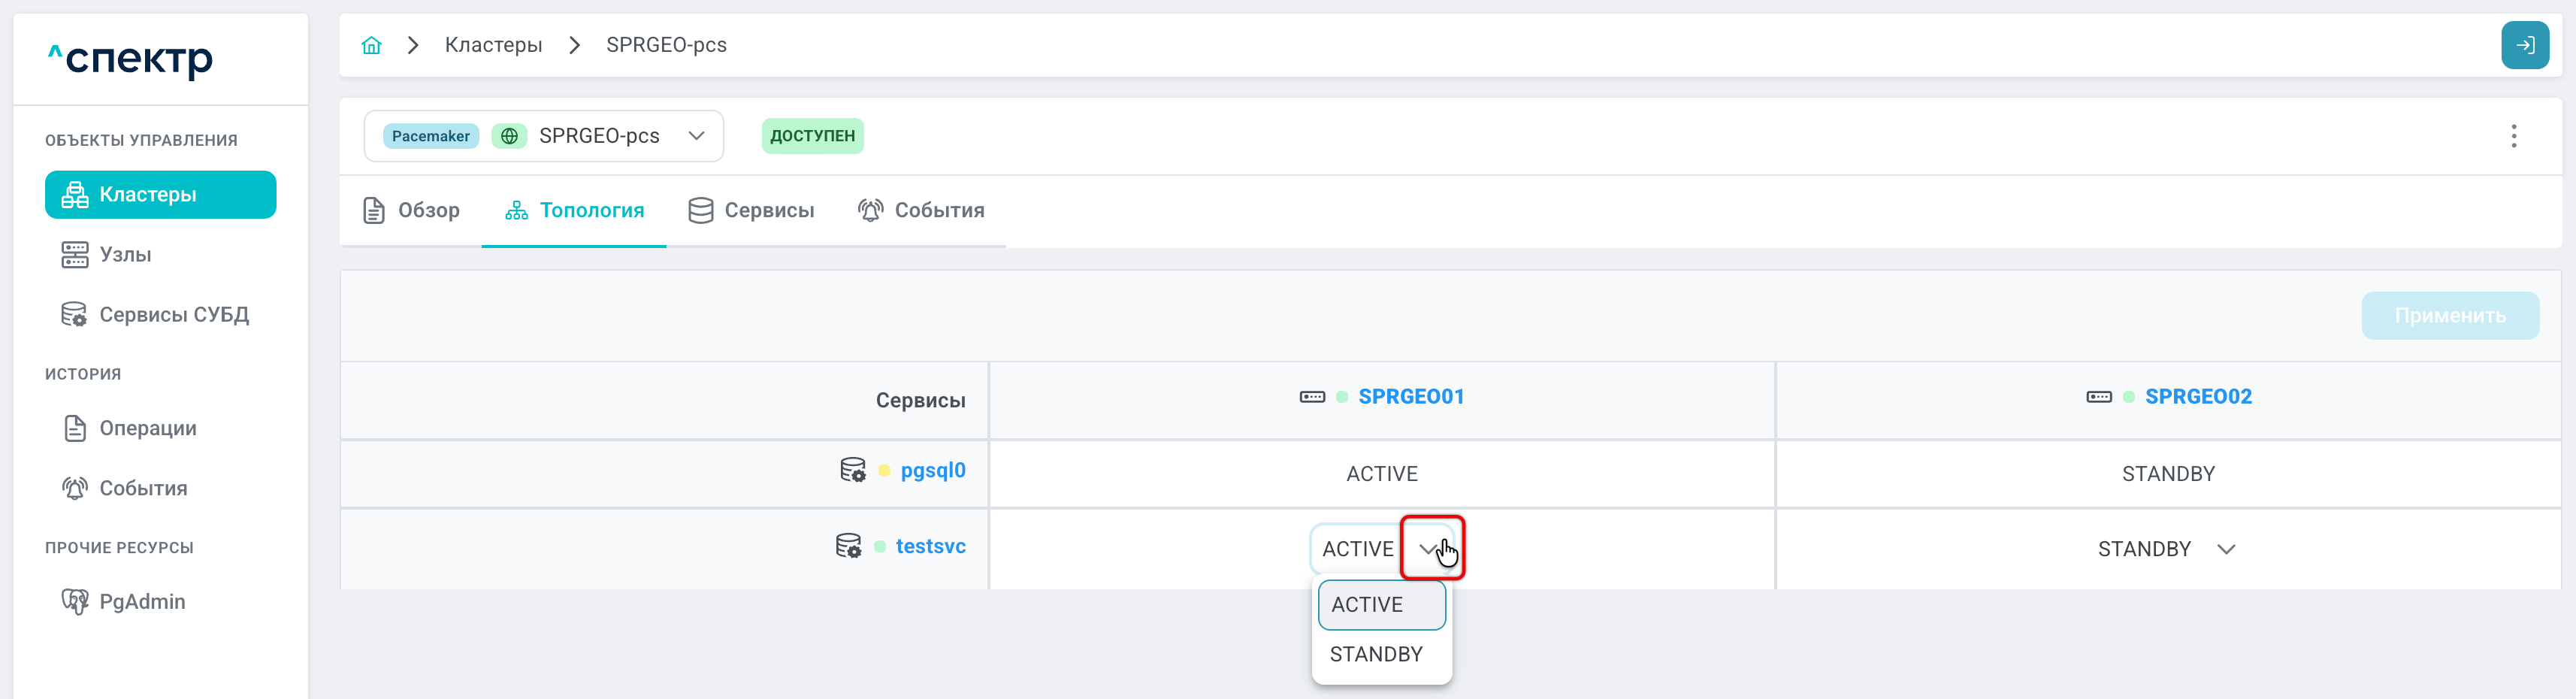Screen dimensions: 2576x699
Task: Click the server icon next to SPRGEO01
Action: (x=1311, y=397)
